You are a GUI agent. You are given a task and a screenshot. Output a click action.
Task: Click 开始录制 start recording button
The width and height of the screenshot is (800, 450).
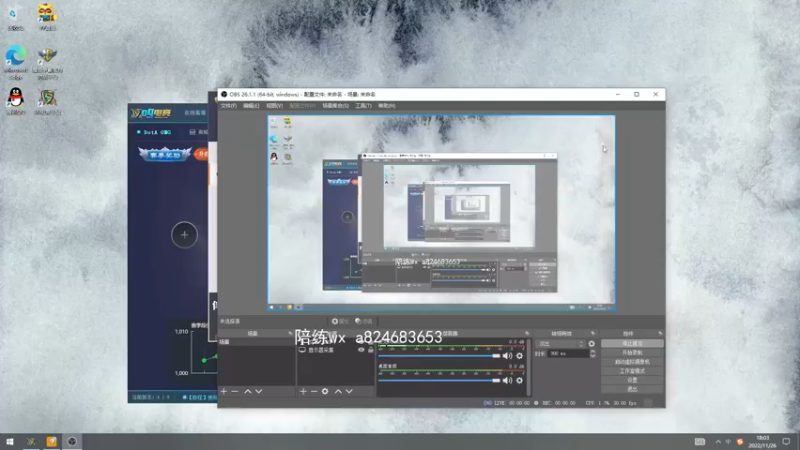click(x=632, y=353)
